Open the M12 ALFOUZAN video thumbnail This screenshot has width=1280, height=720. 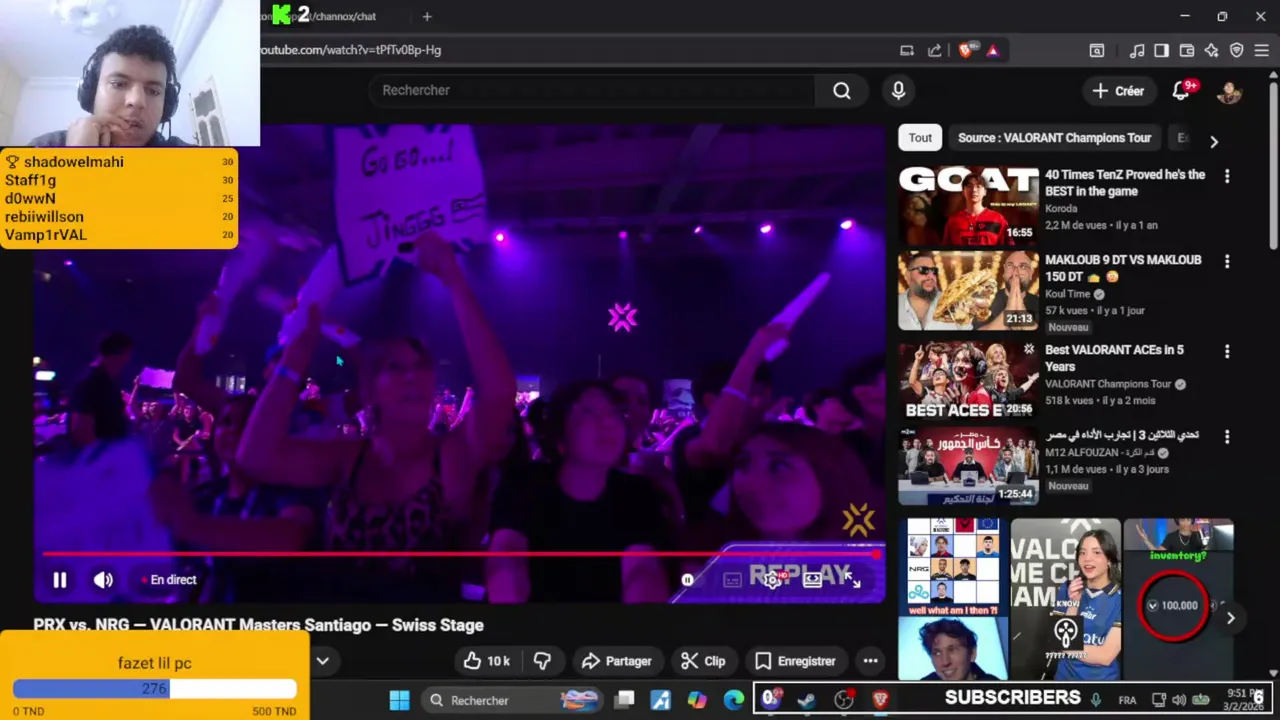[968, 466]
